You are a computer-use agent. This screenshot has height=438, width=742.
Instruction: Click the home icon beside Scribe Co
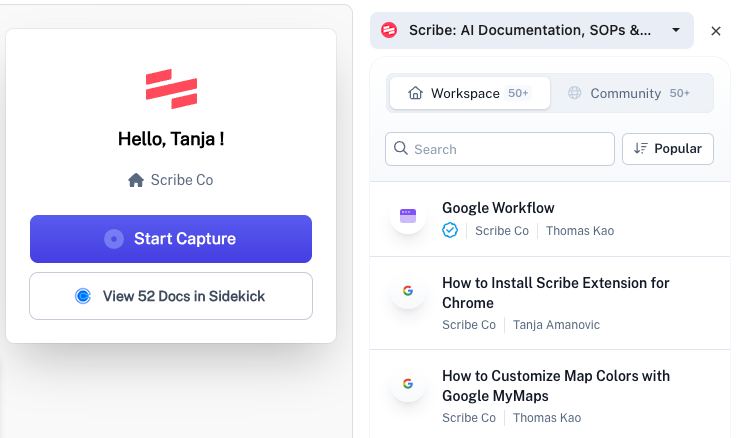(x=136, y=180)
